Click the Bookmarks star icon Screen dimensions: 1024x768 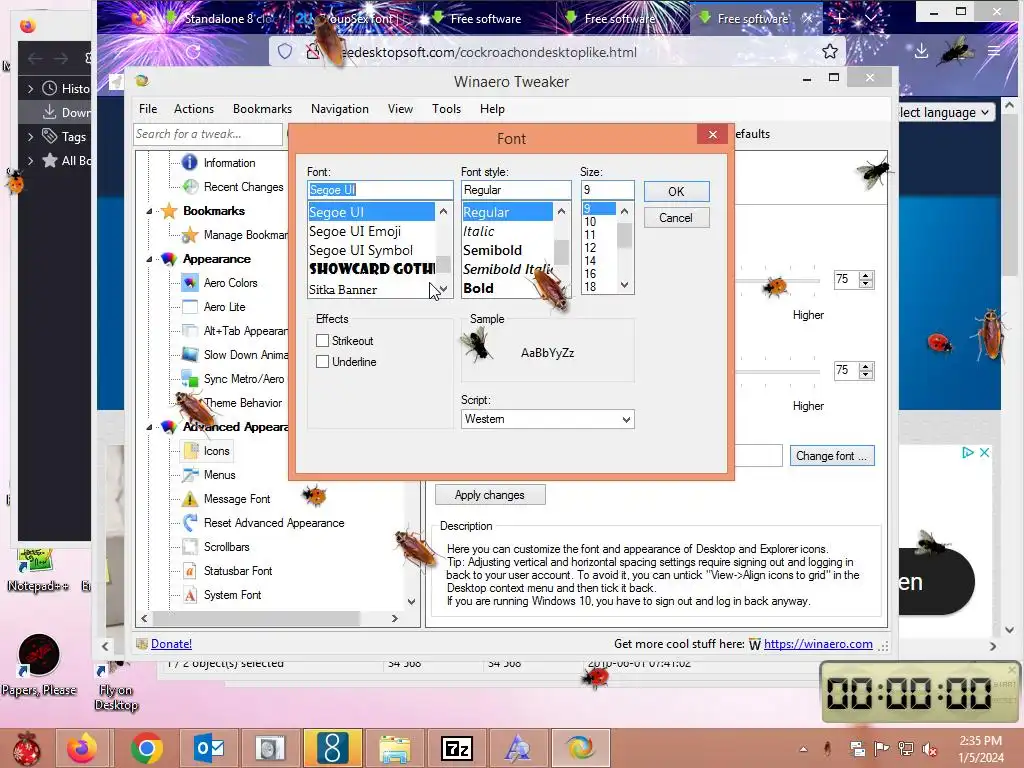(x=169, y=211)
